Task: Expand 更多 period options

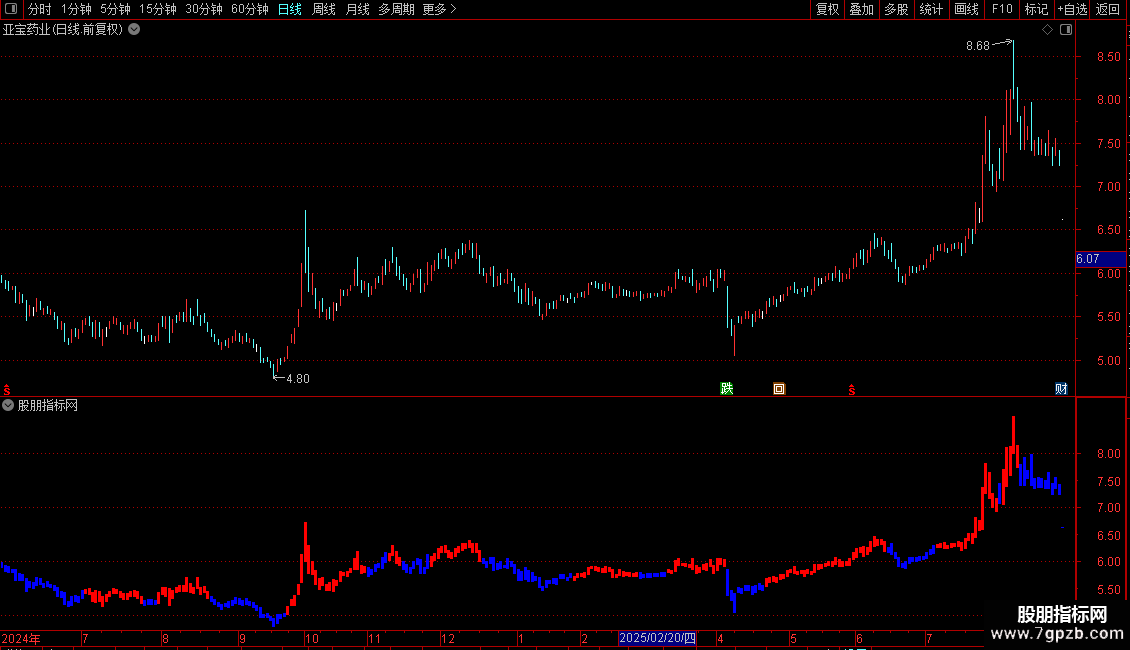Action: tap(439, 9)
